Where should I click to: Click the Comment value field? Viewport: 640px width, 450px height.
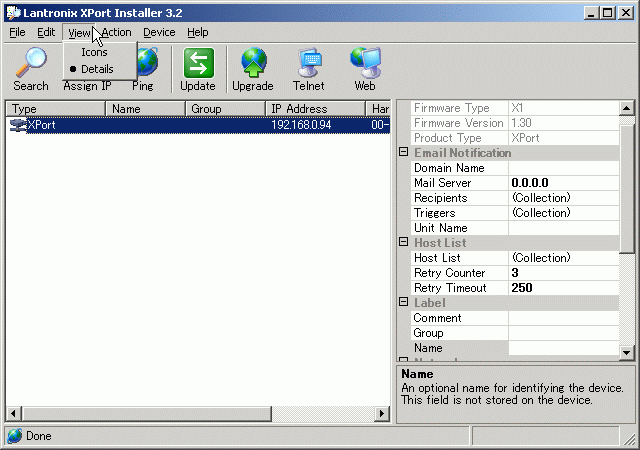pyautogui.click(x=564, y=318)
